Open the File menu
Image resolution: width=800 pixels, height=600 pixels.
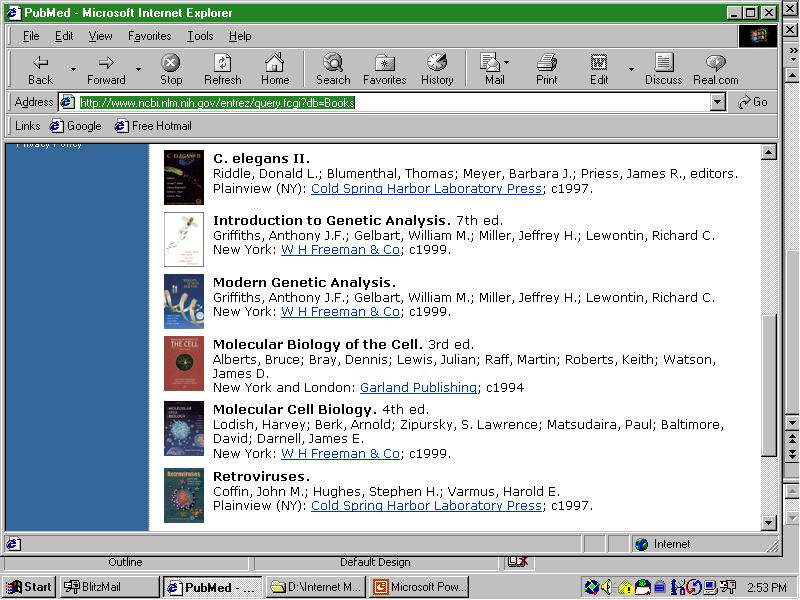[x=31, y=36]
